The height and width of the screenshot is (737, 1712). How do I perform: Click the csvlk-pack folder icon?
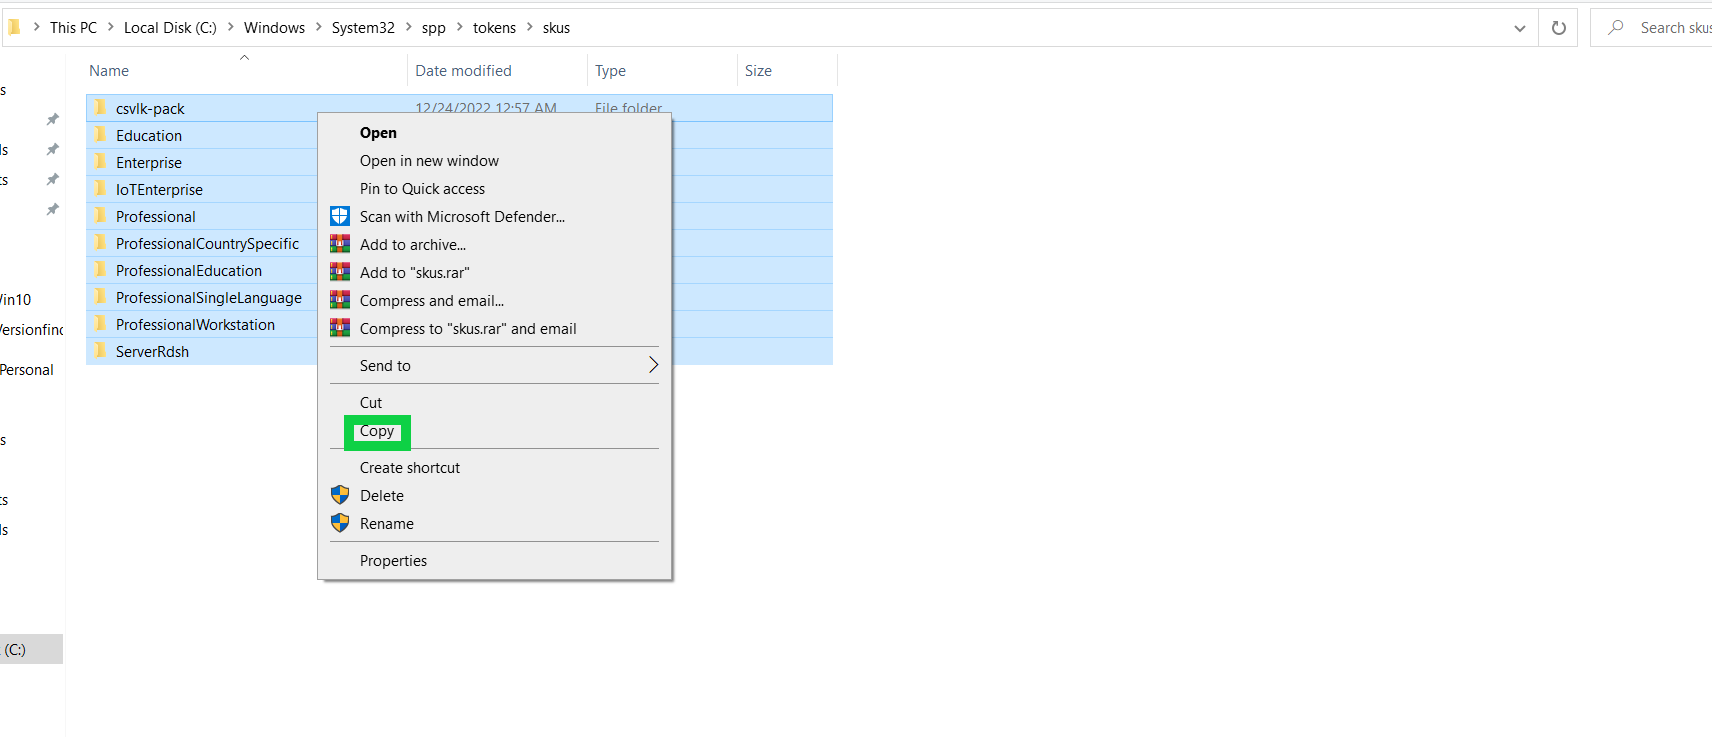point(100,108)
